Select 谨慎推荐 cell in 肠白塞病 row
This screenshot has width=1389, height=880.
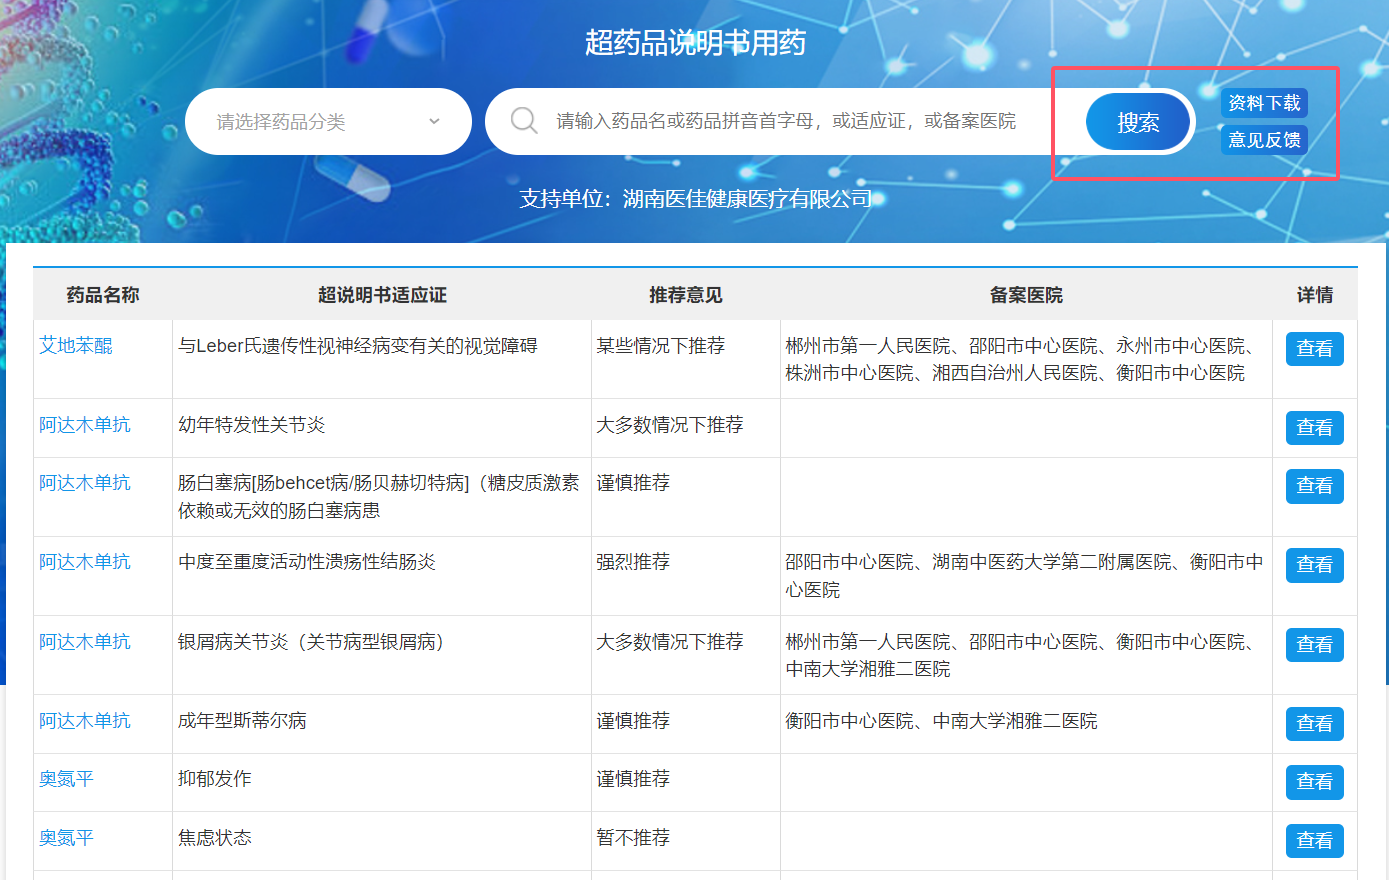tap(685, 497)
